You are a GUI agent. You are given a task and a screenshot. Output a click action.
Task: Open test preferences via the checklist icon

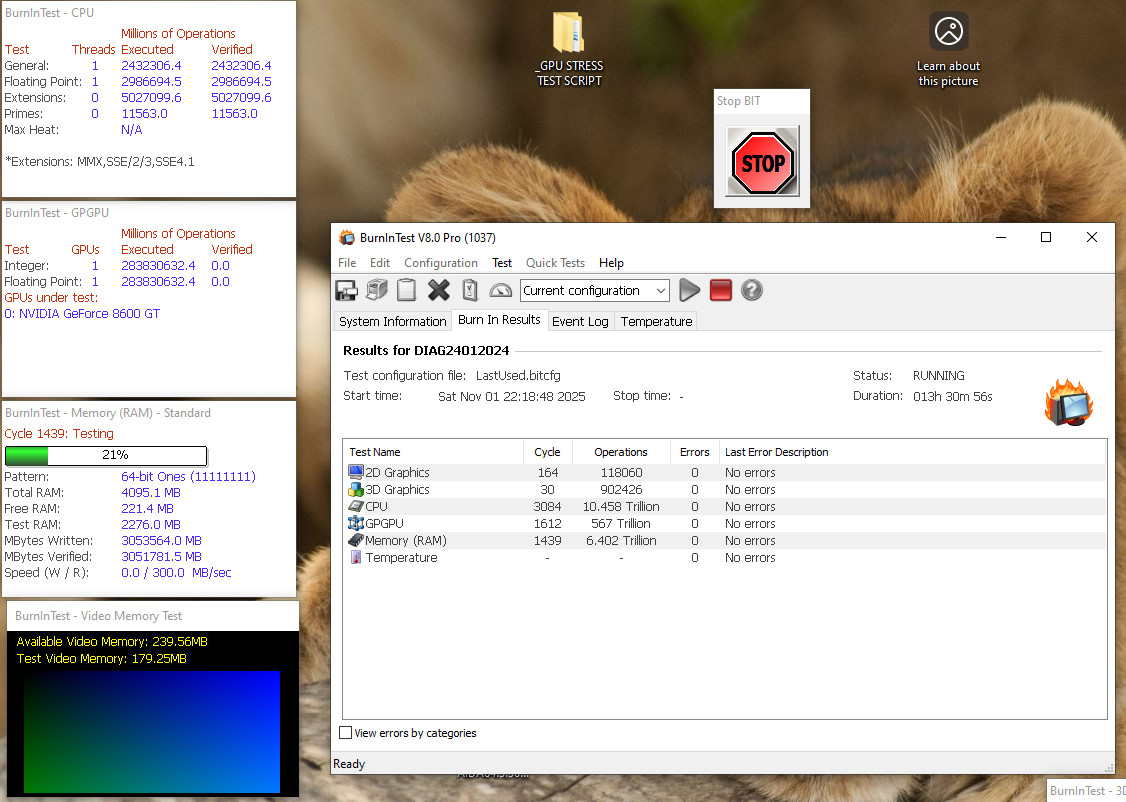click(468, 290)
